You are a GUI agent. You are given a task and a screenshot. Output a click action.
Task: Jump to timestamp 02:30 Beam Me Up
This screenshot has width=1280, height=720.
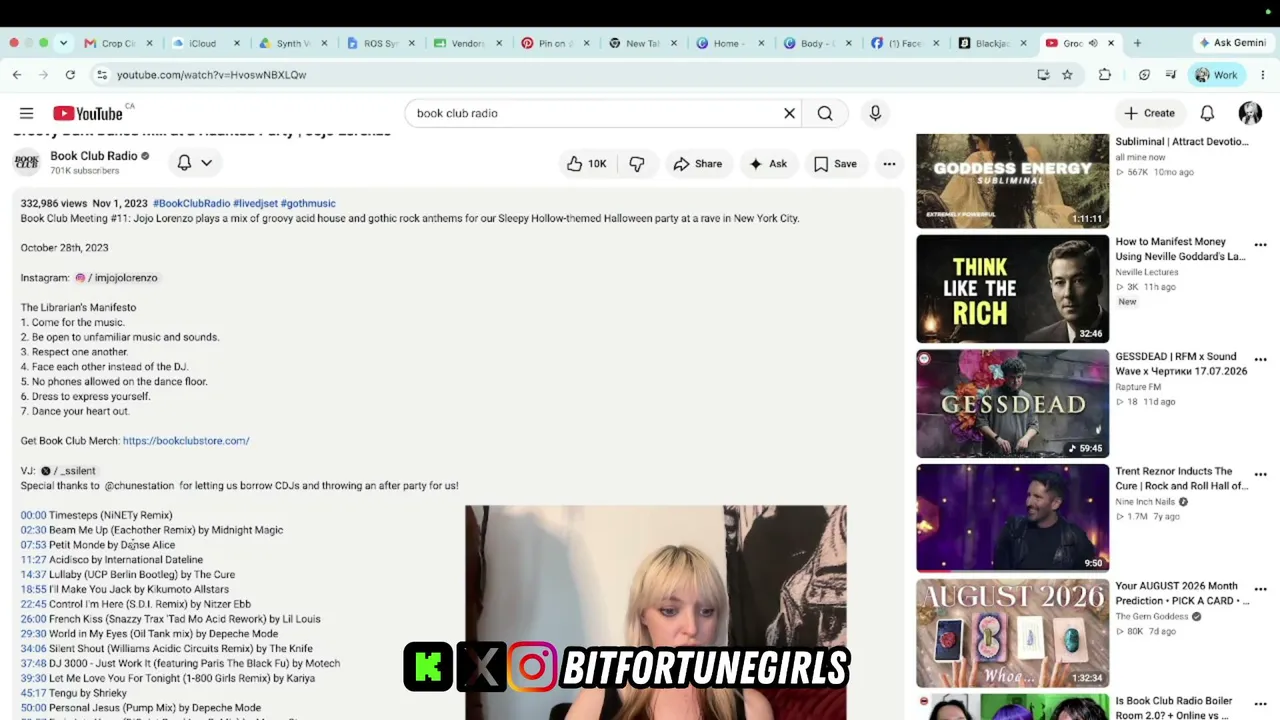[x=33, y=530]
